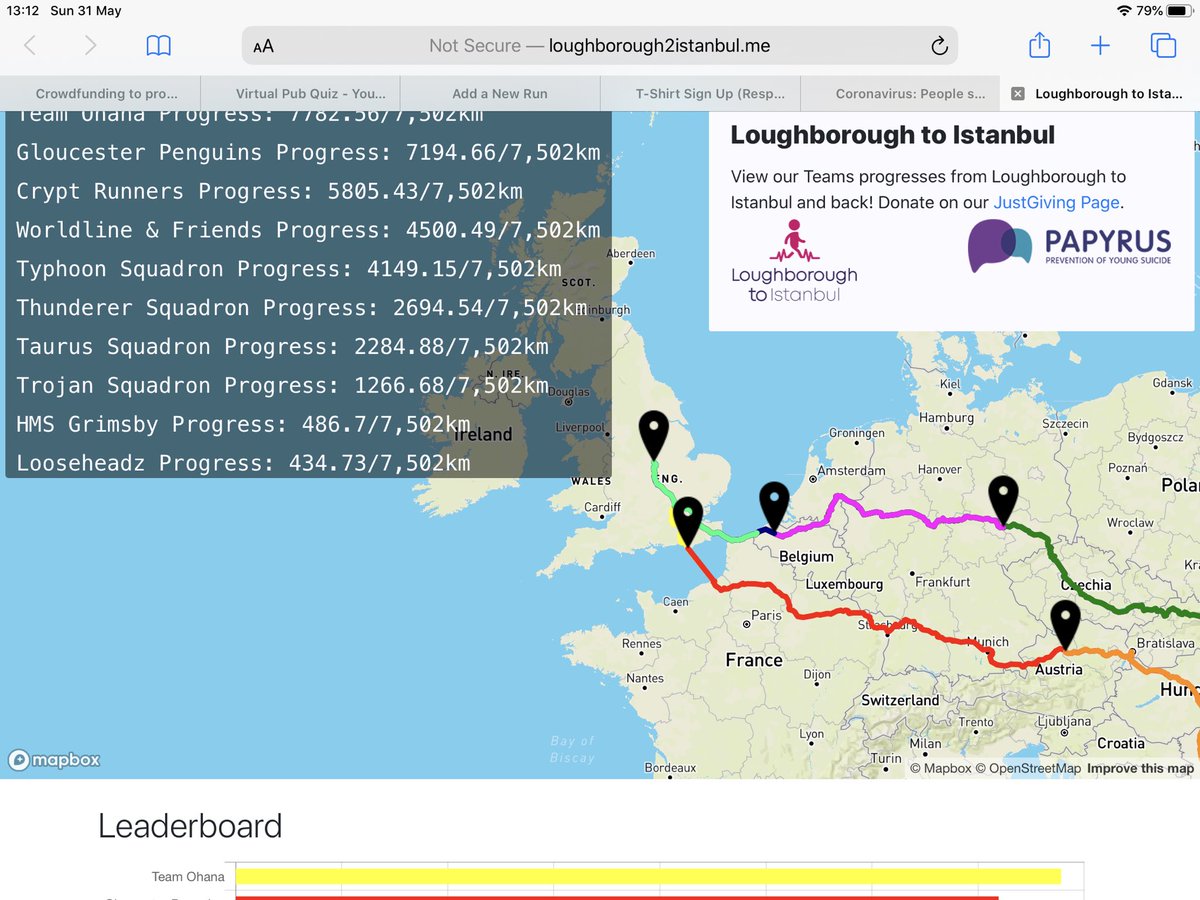Add a new tab with plus icon
Viewport: 1200px width, 900px height.
pos(1100,45)
